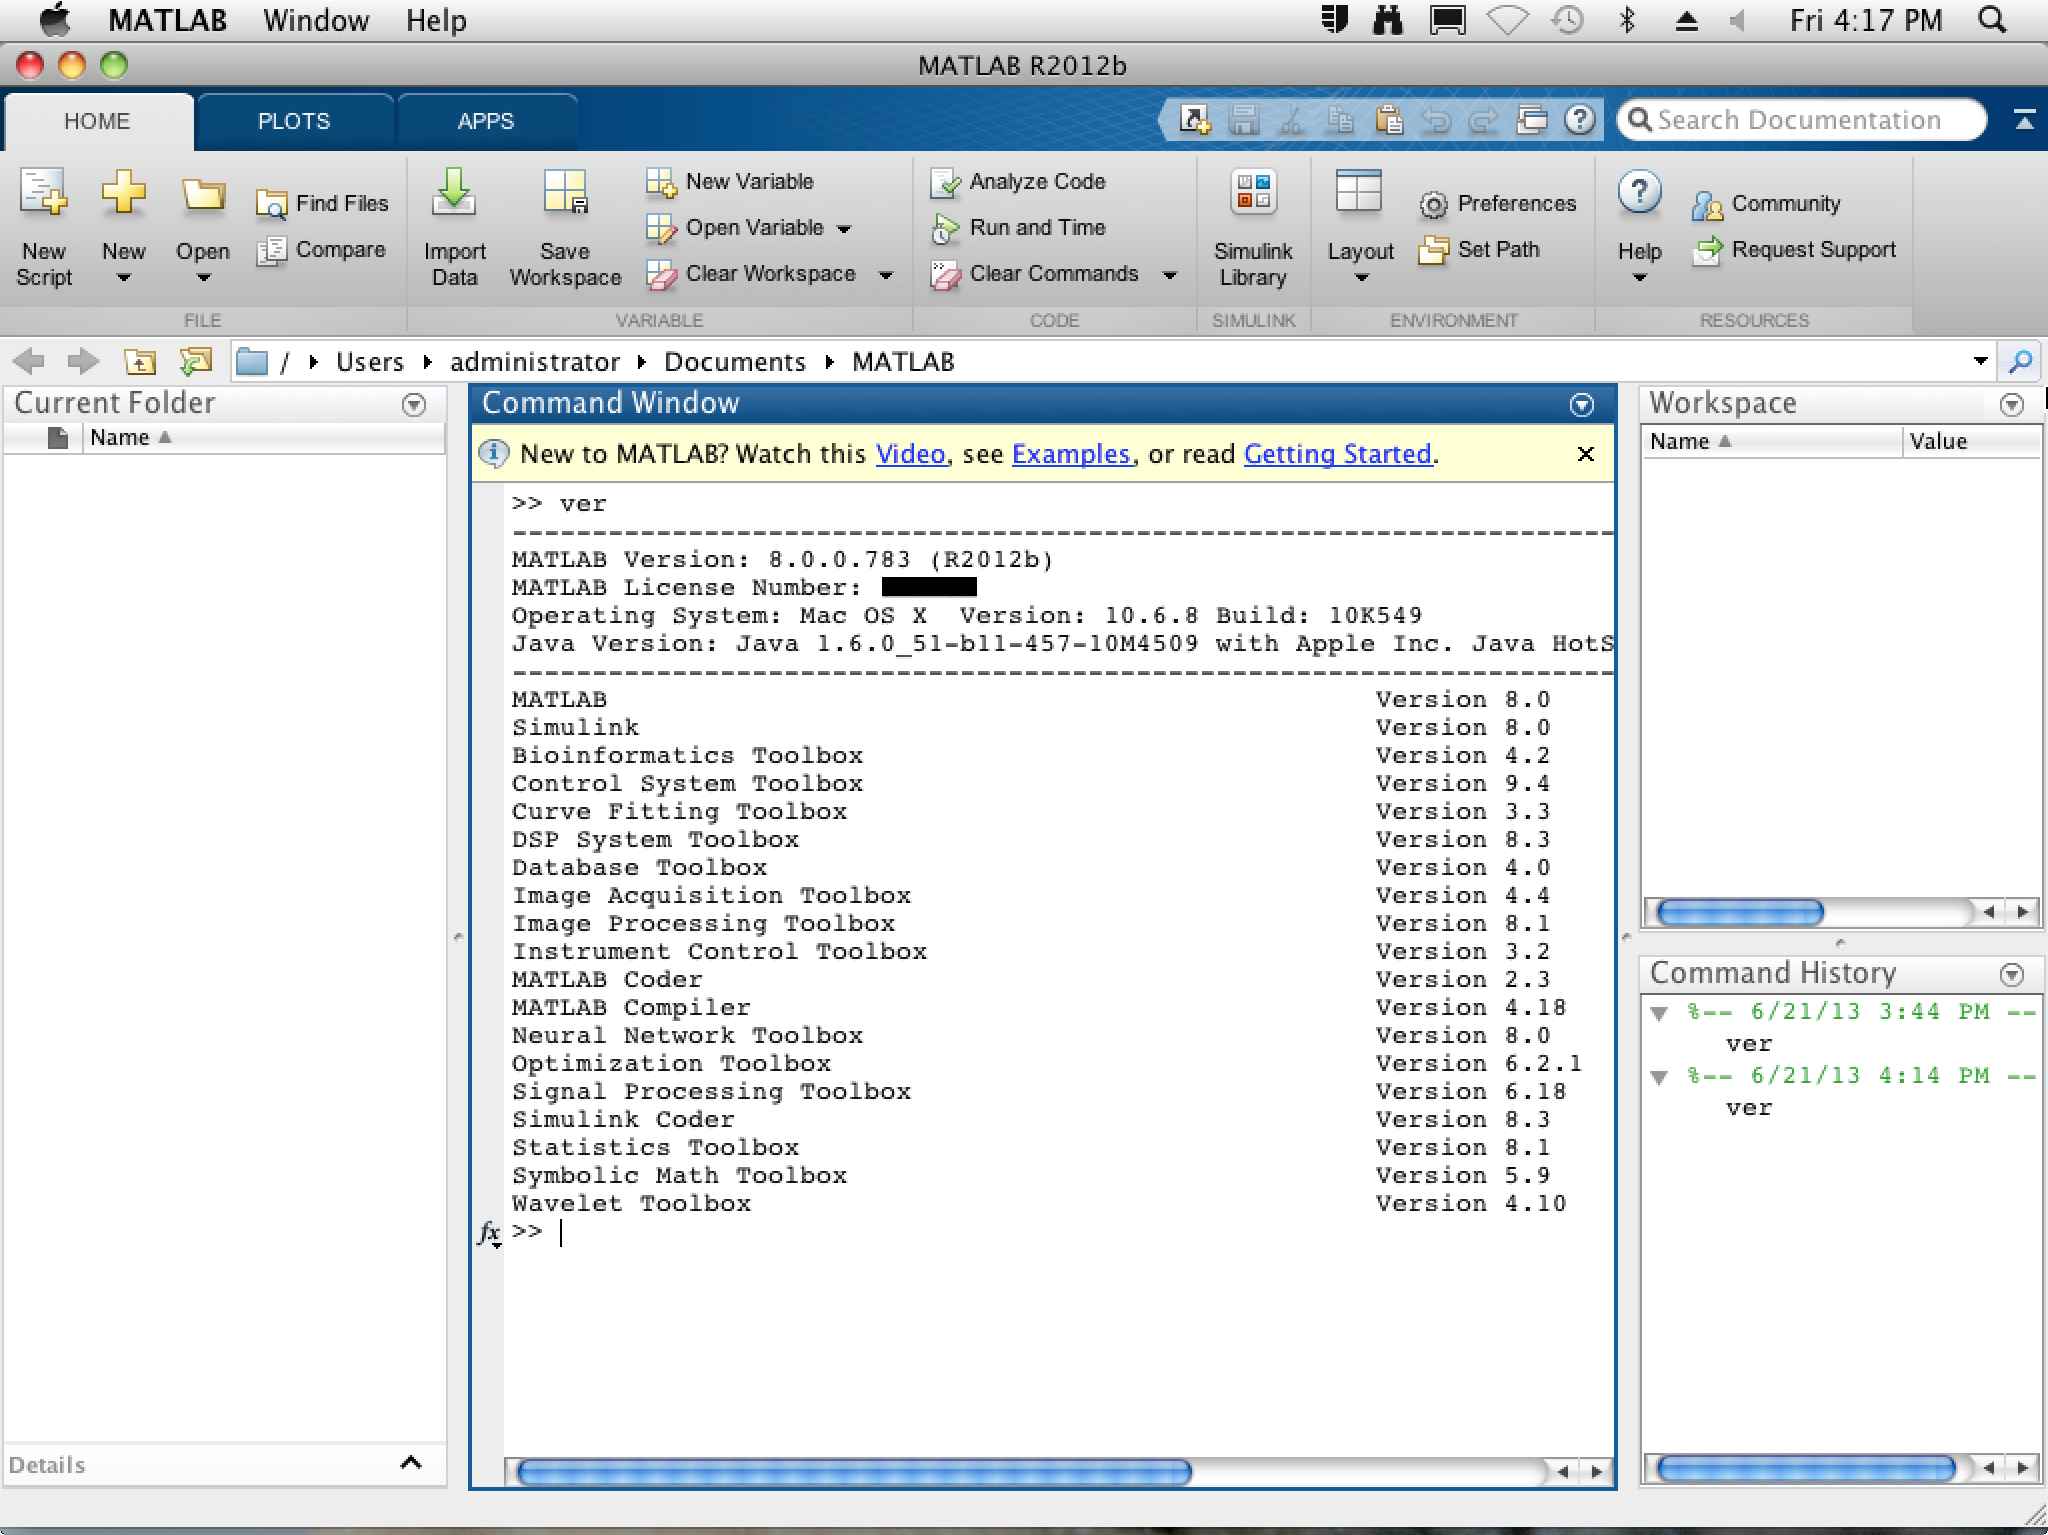Screen dimensions: 2048x1535
Task: Go up one folder level icon
Action: pos(140,362)
